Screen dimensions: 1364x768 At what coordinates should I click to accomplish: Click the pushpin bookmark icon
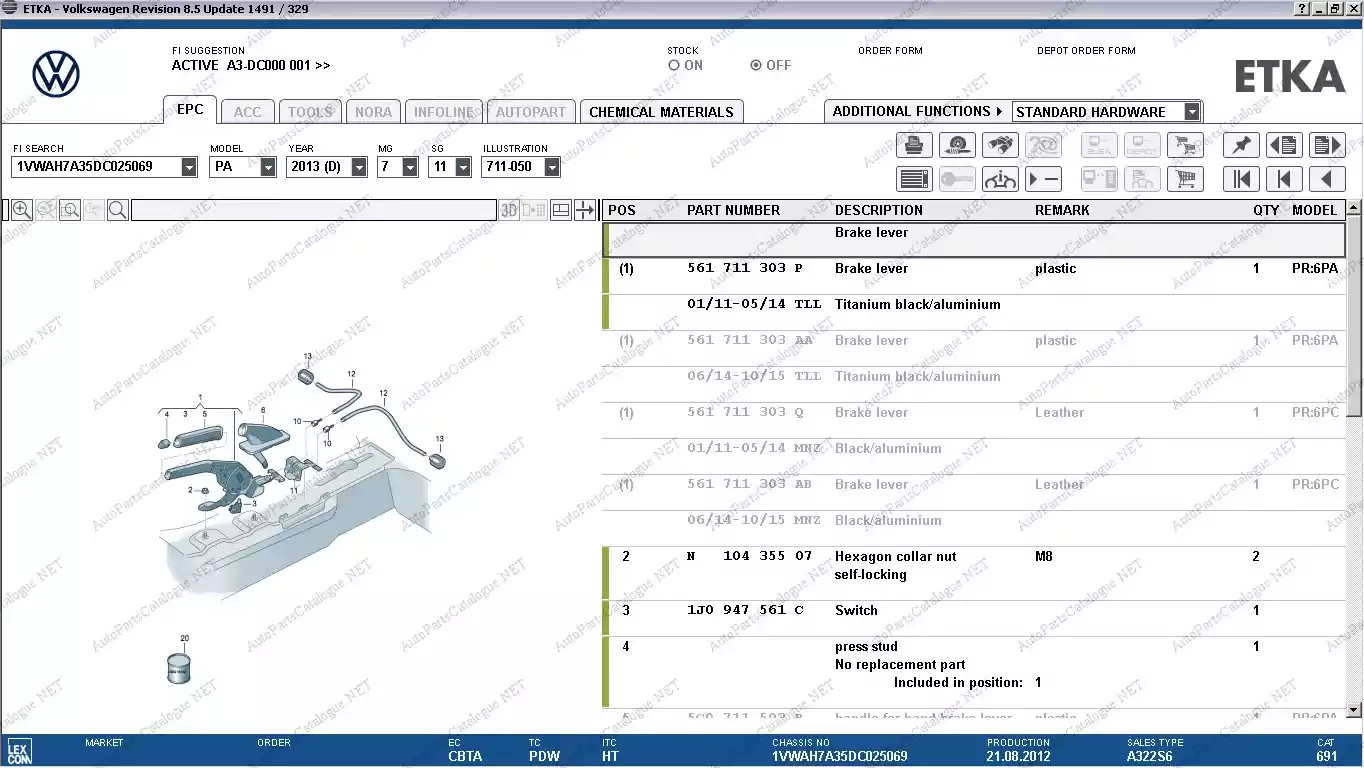tap(1241, 145)
